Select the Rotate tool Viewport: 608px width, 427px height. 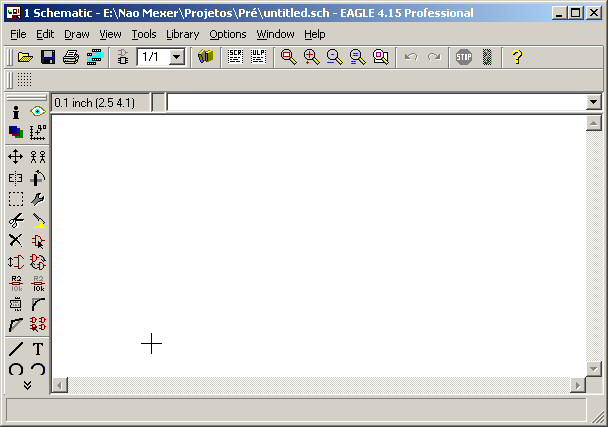click(38, 178)
